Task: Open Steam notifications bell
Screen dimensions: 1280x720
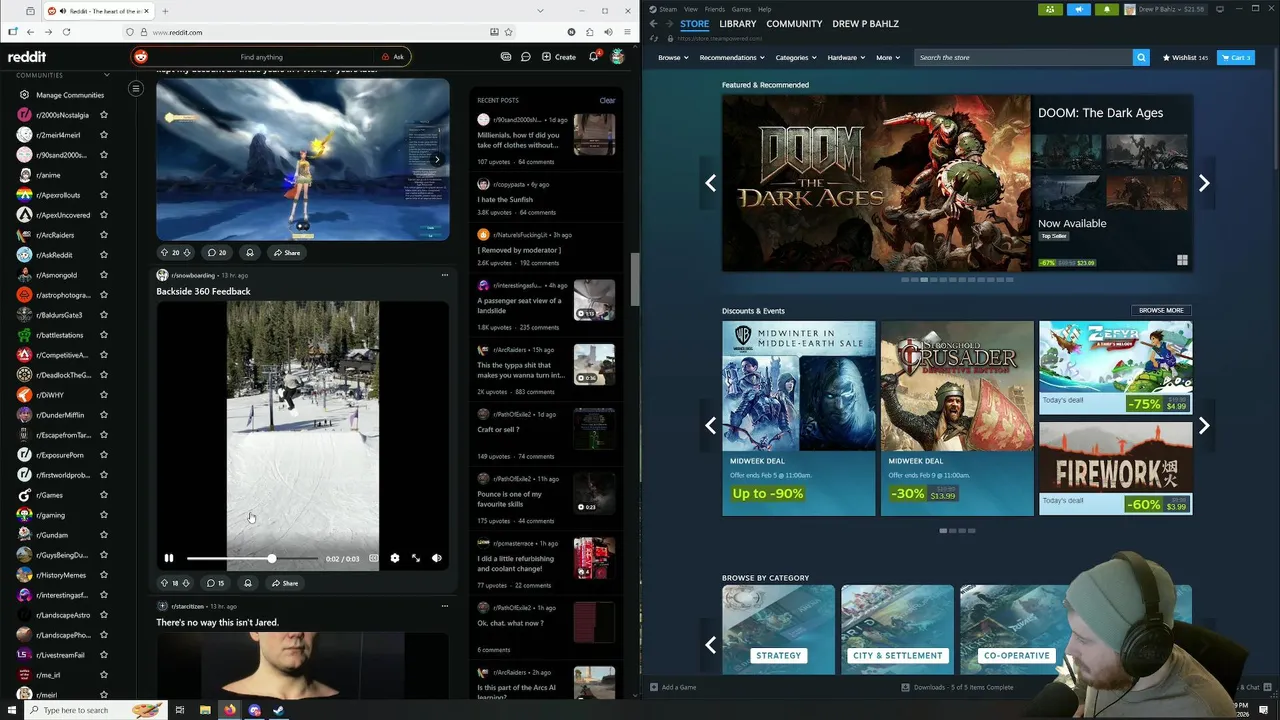Action: (1107, 9)
